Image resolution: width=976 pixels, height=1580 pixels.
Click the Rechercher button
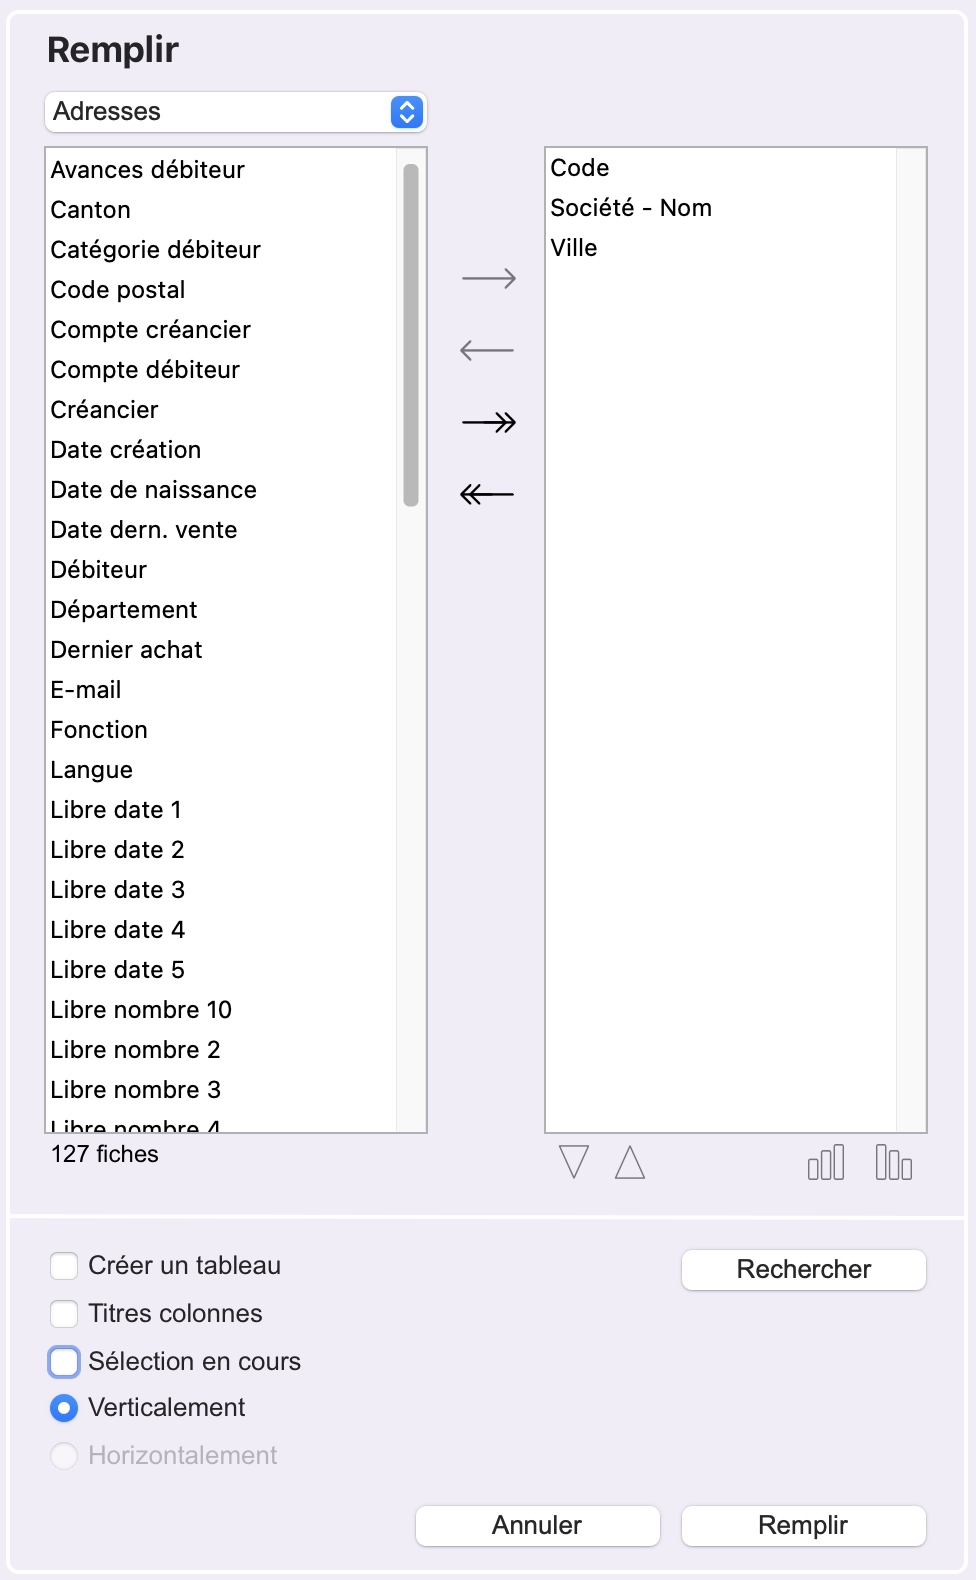coord(803,1270)
